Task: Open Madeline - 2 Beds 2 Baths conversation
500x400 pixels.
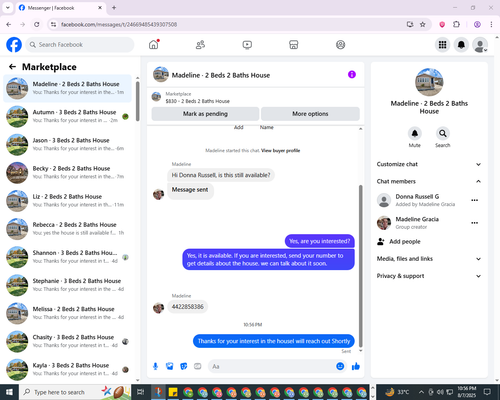Action: click(68, 88)
